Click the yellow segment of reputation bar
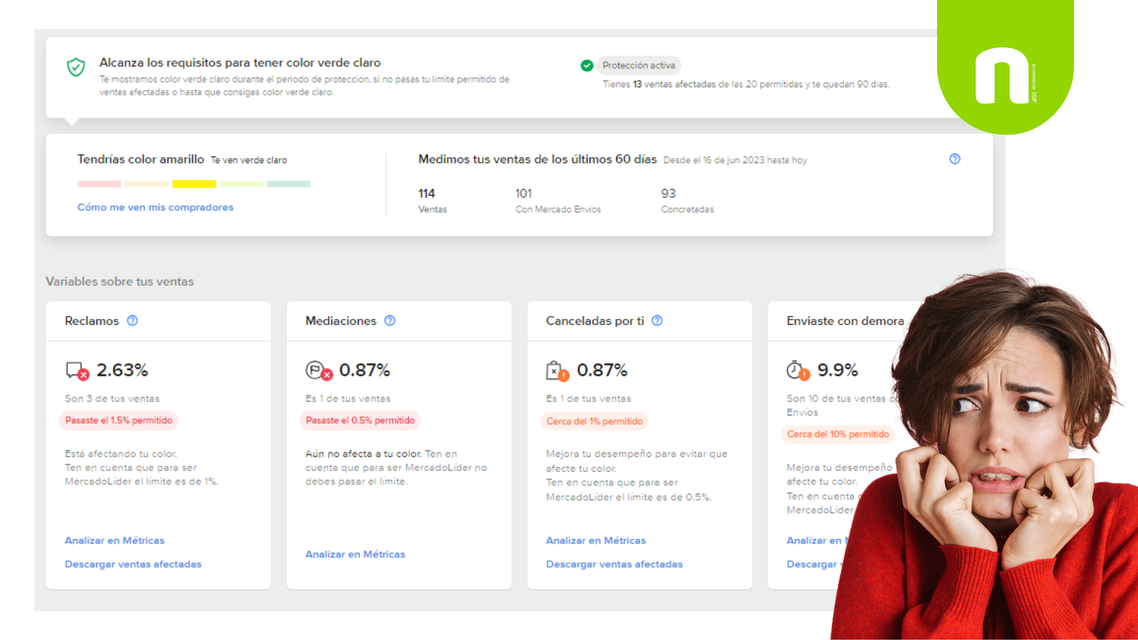The width and height of the screenshot is (1138, 640). pyautogui.click(x=194, y=184)
